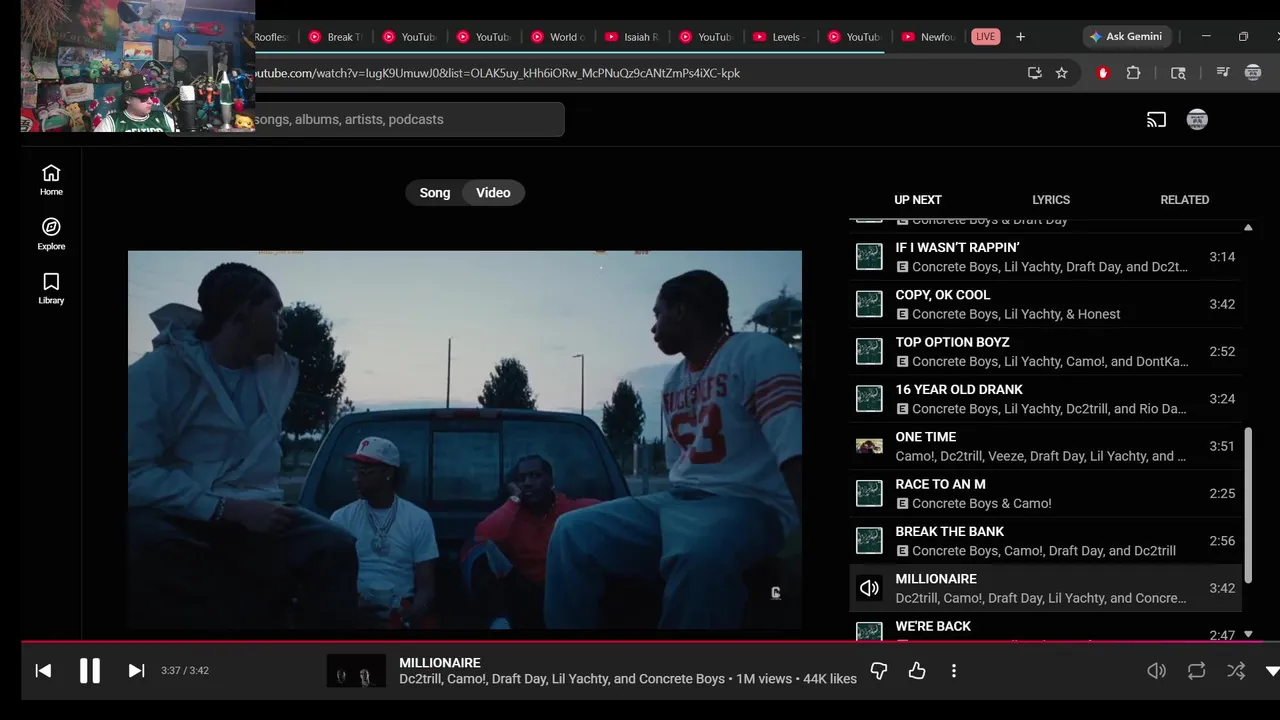Screen dimensions: 1280x720
Task: Click the side panel search icon in toolbar
Action: pos(1178,73)
